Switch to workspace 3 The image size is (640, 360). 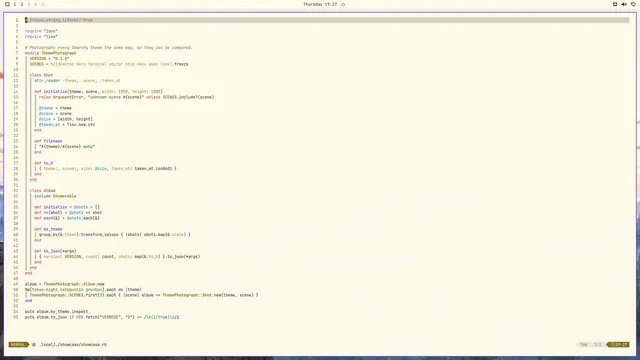click(x=29, y=4)
